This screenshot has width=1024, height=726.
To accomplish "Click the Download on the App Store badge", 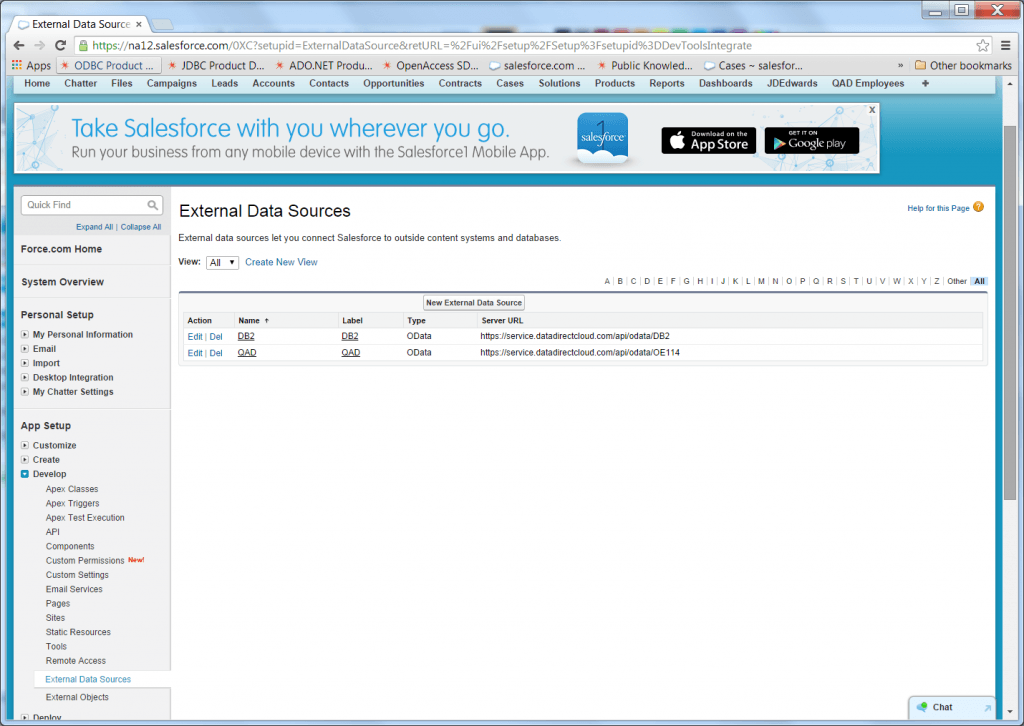I will (708, 141).
